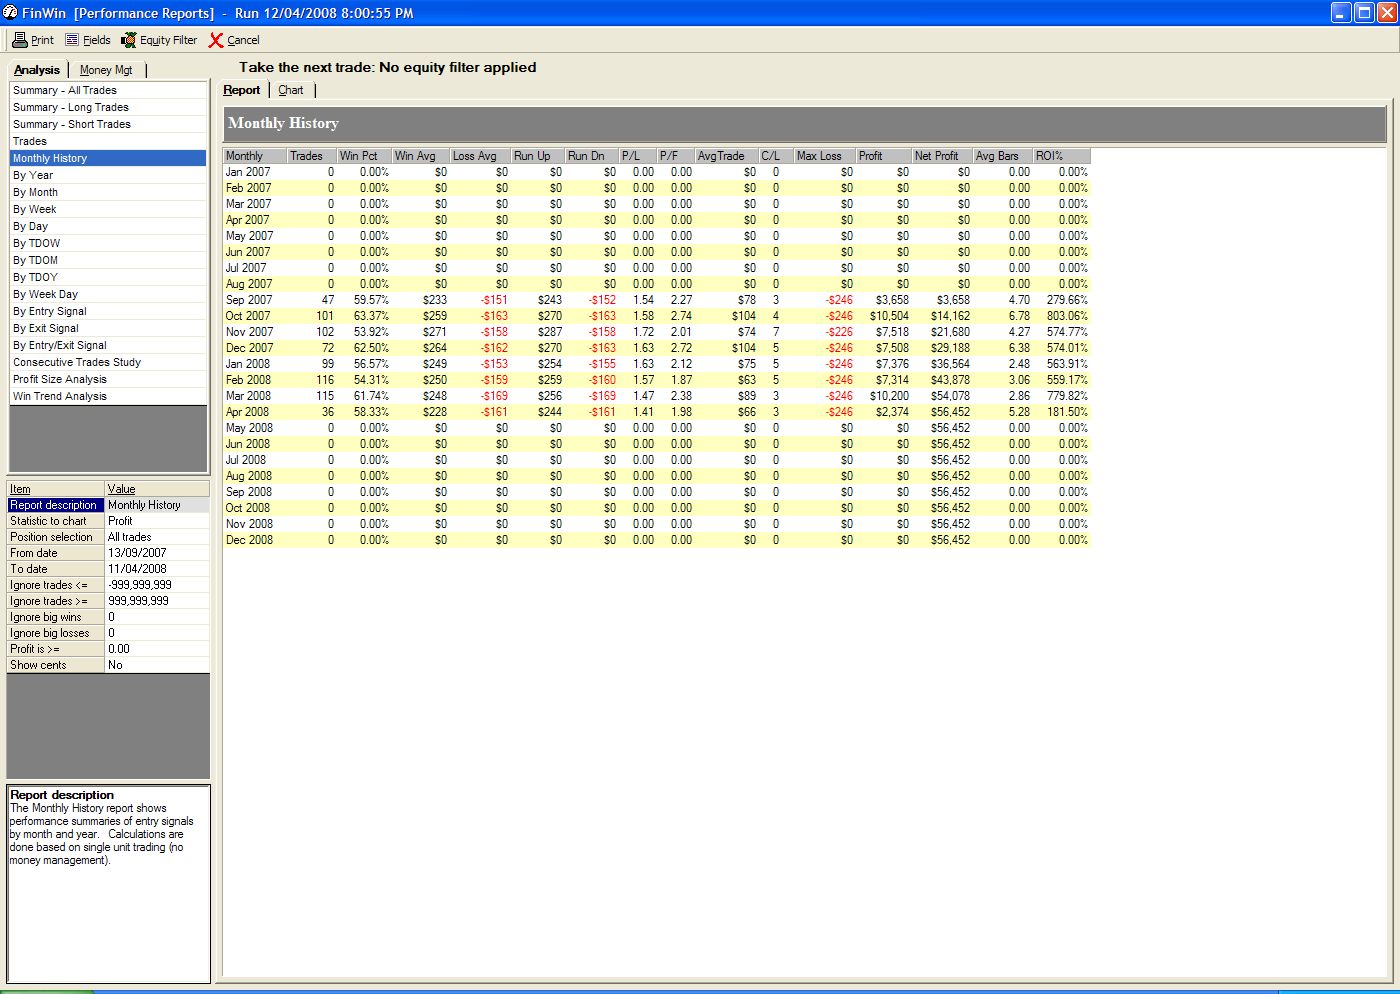The width and height of the screenshot is (1400, 994).
Task: Click the ROI% column header
Action: [1061, 156]
